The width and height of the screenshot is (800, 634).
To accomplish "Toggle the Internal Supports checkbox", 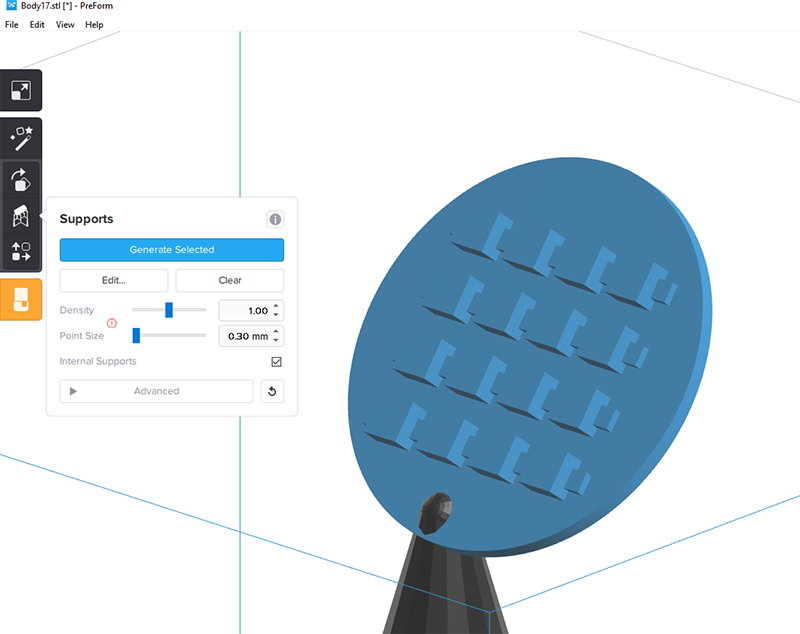I will point(277,362).
